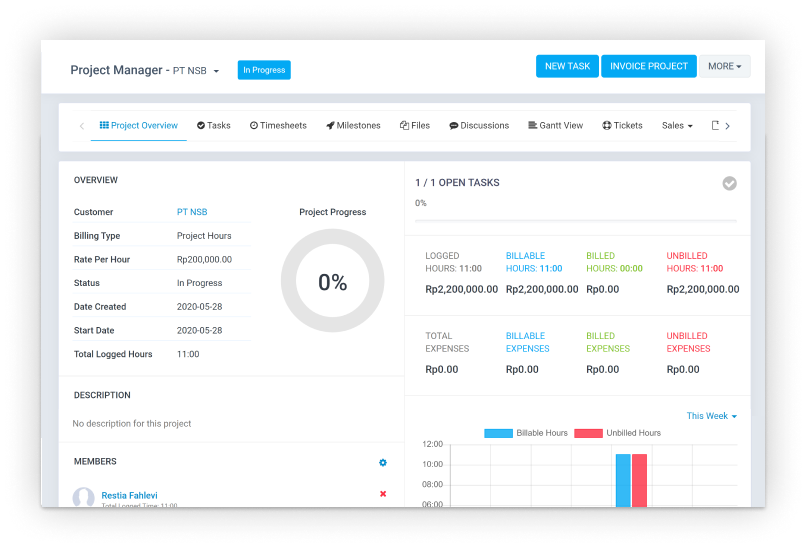Open the Tickets tab
Image resolution: width=806 pixels, height=548 pixels.
(622, 125)
